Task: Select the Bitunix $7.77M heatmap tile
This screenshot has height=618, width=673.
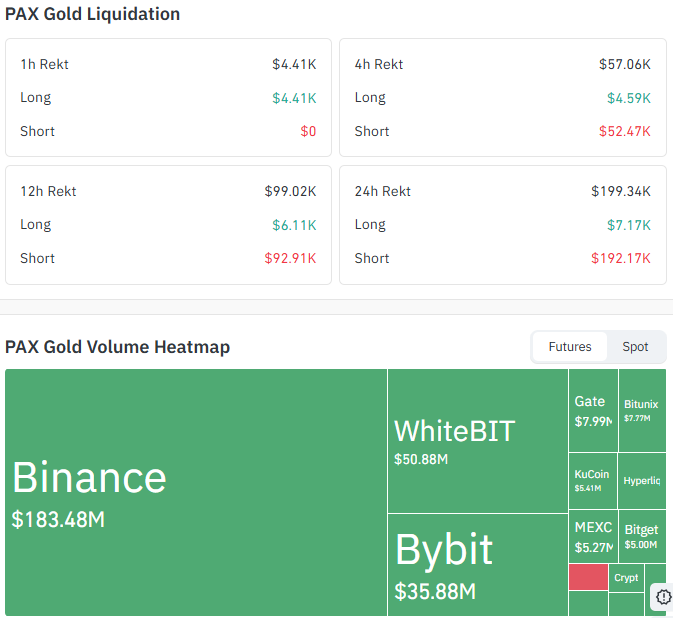Action: tap(643, 410)
